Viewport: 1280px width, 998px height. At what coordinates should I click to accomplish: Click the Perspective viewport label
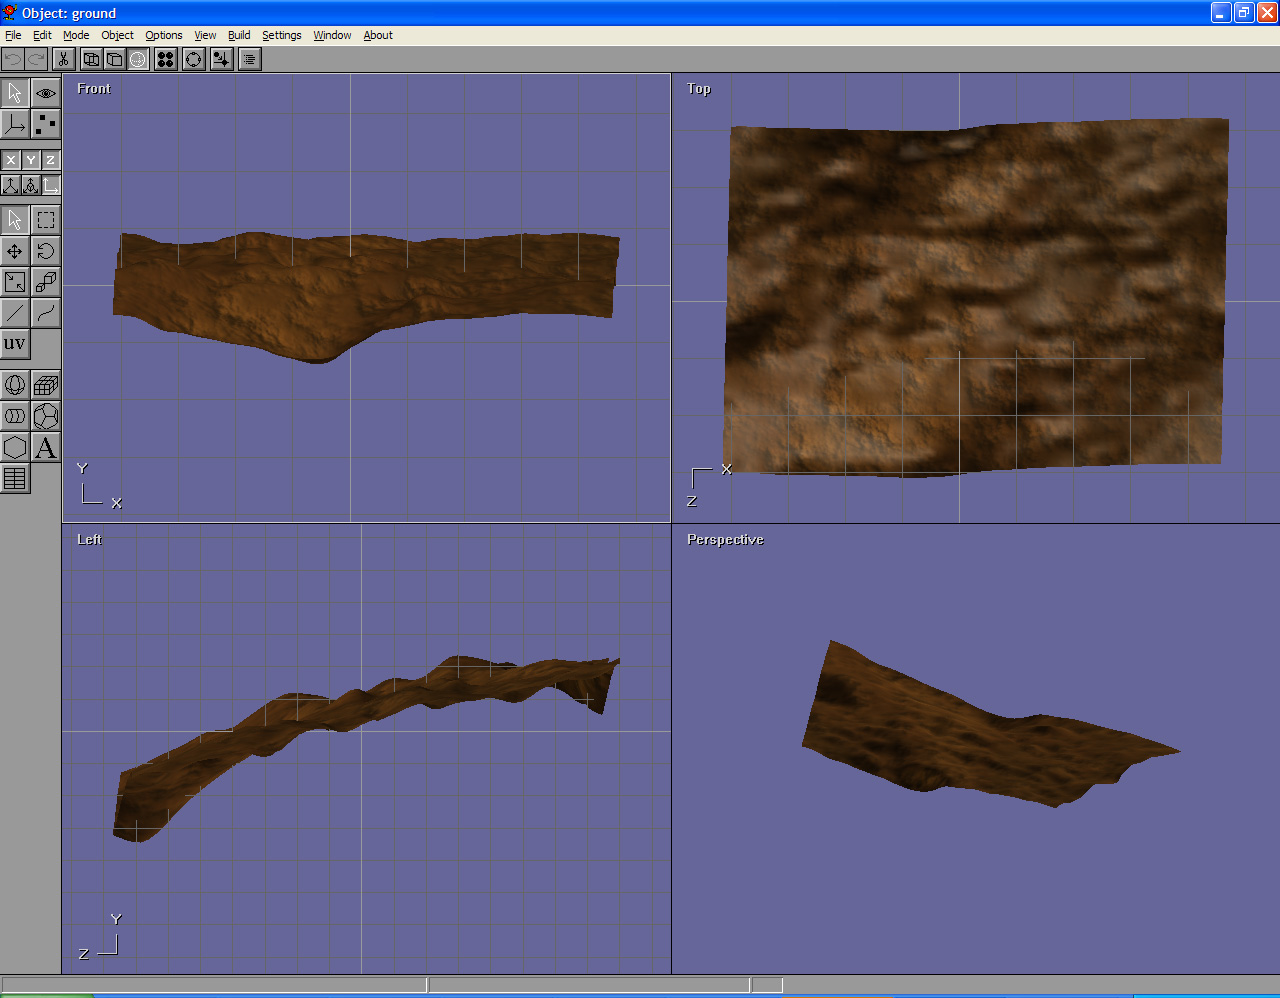(725, 540)
